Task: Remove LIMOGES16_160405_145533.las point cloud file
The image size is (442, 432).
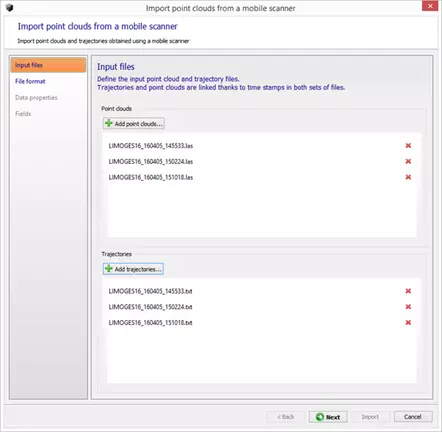Action: point(408,146)
